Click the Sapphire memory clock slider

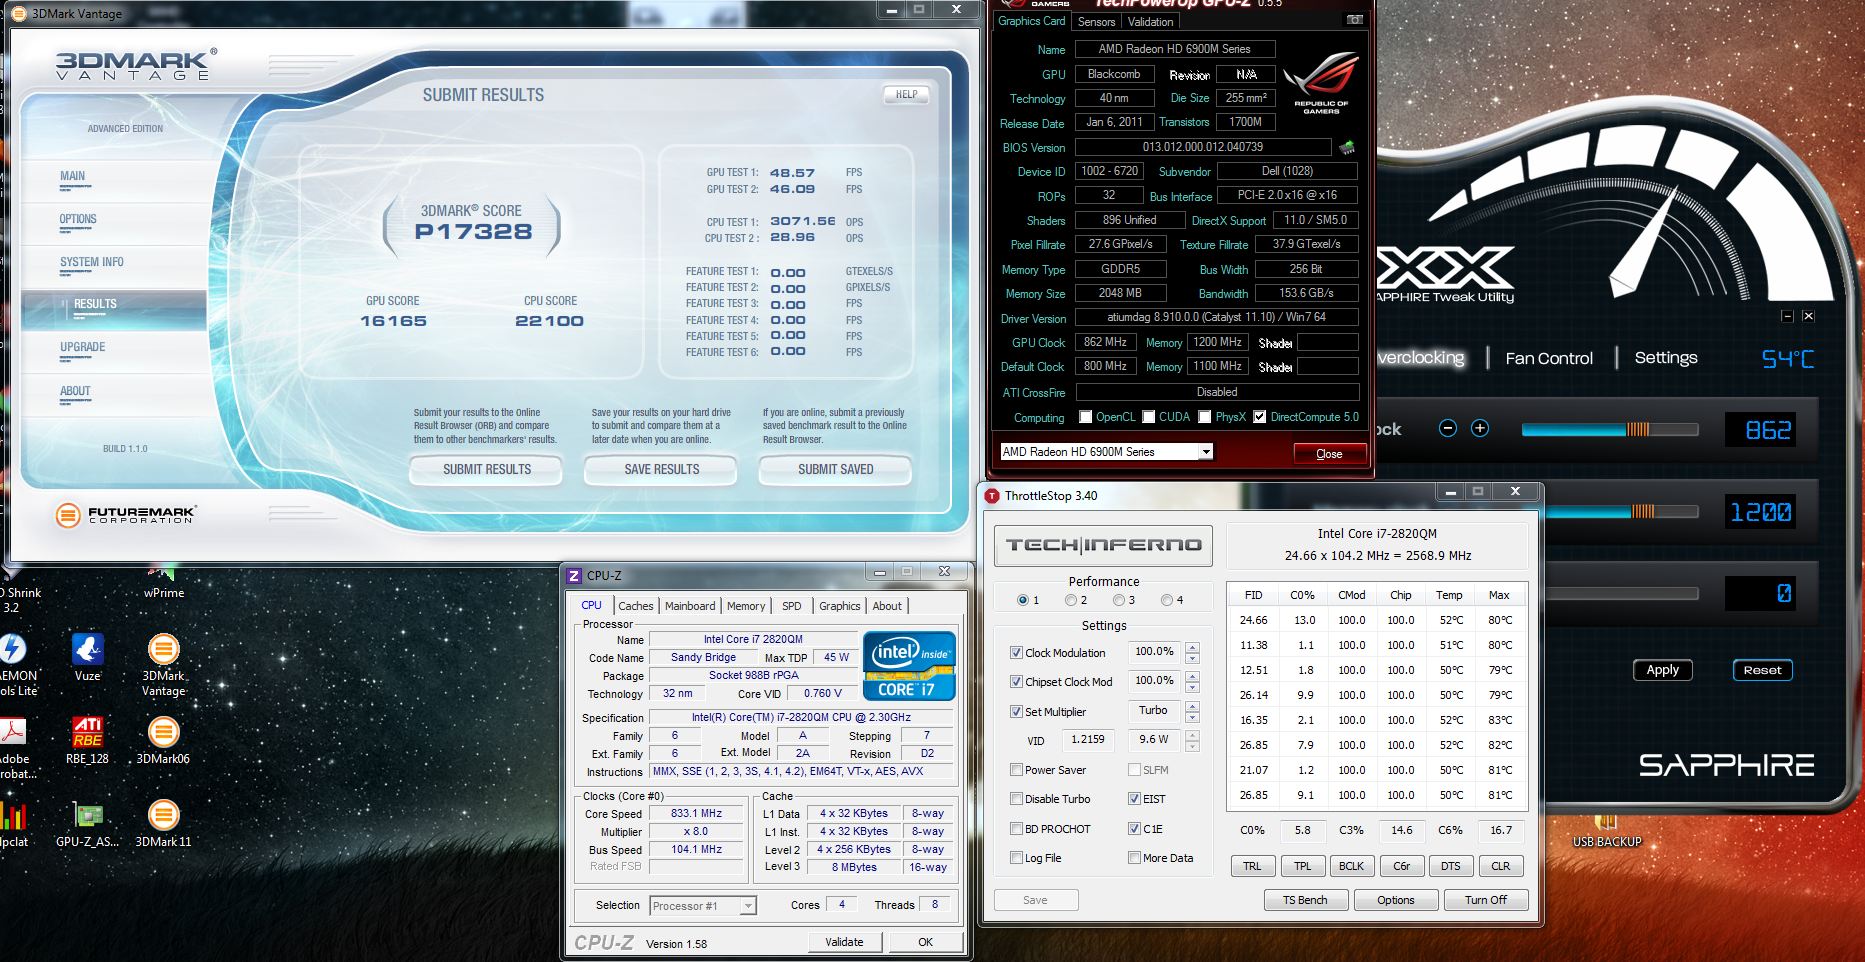[x=1610, y=512]
